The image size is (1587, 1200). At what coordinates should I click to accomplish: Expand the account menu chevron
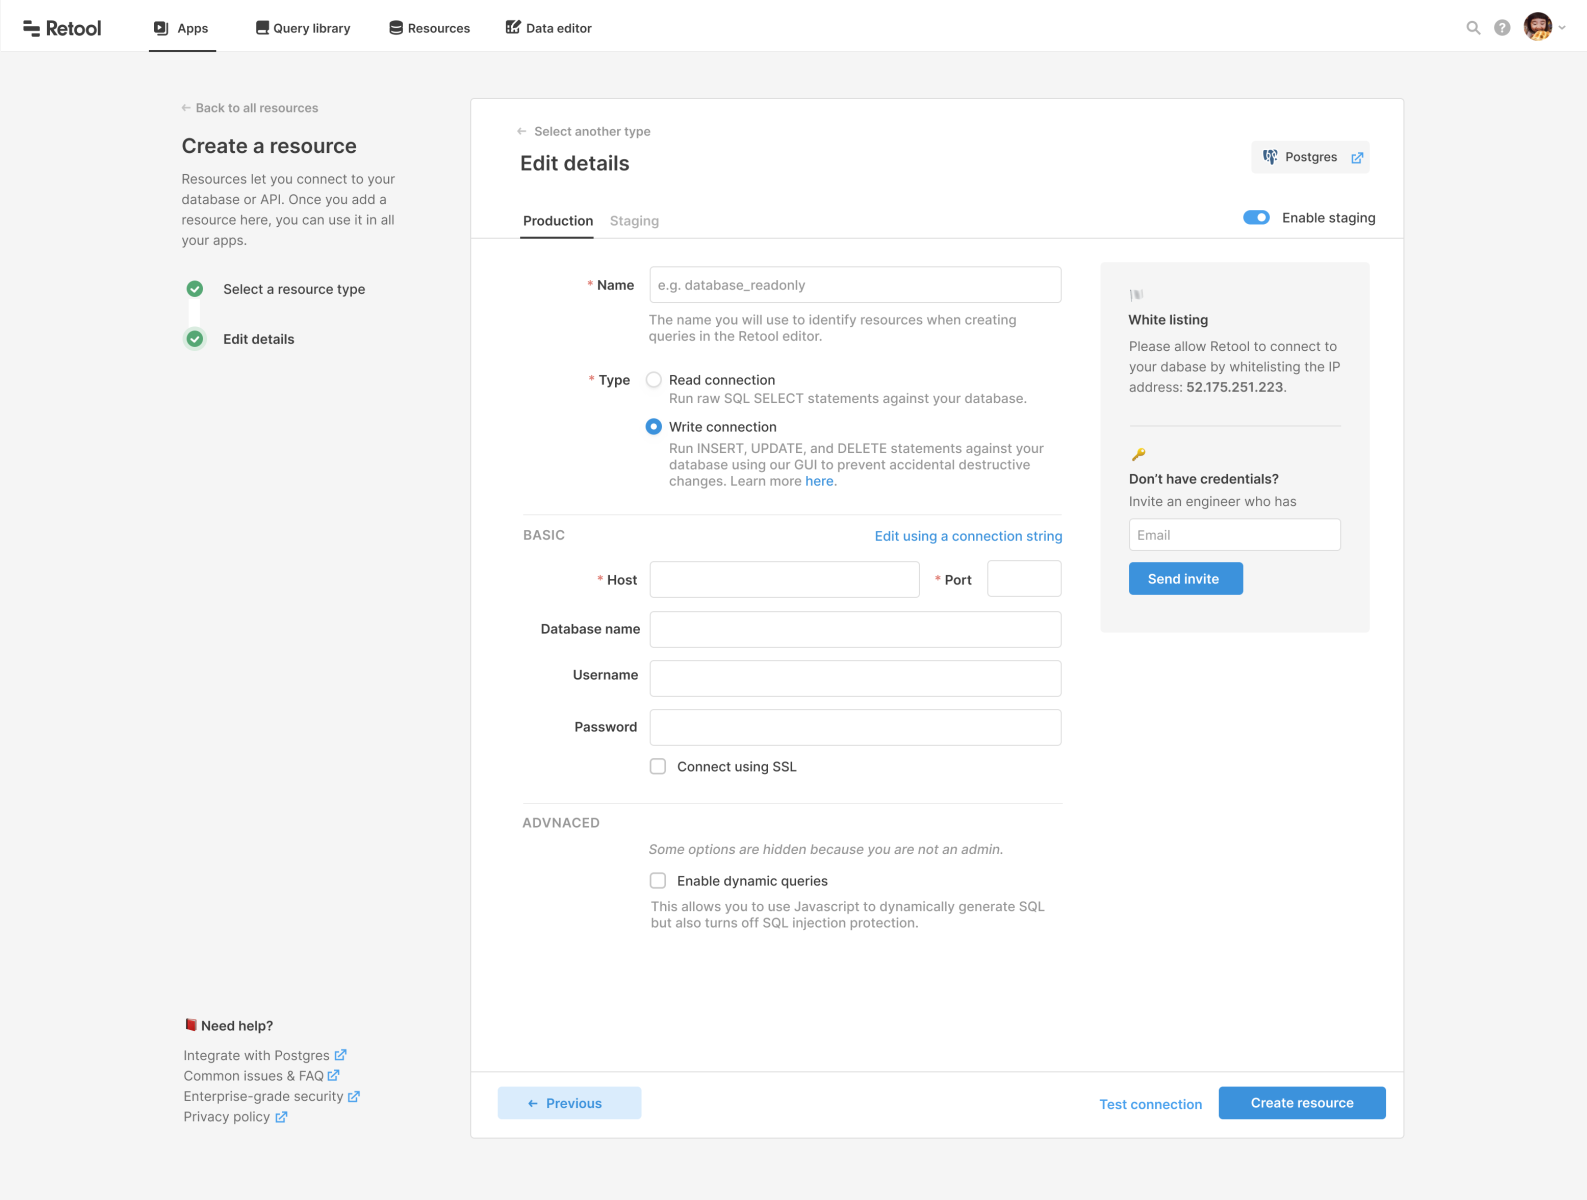1562,28
